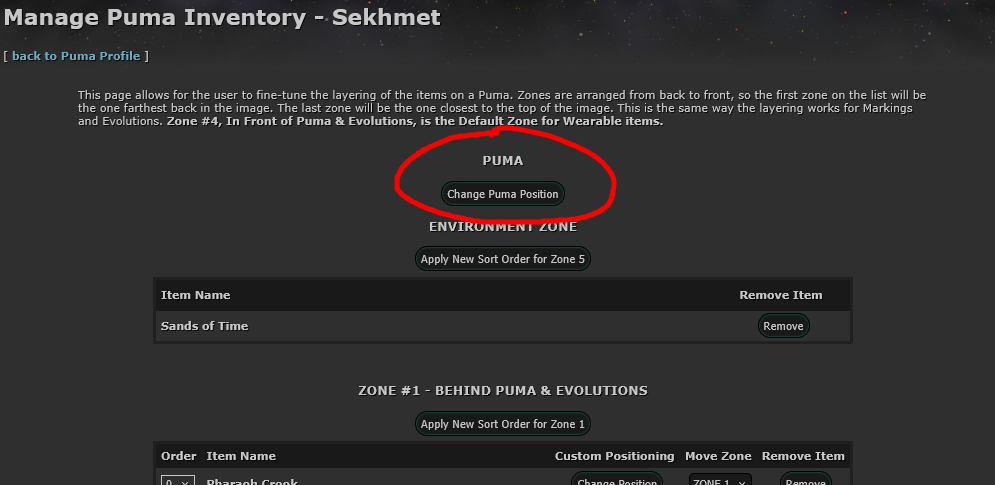Open the back to Puma Profile link
This screenshot has width=995, height=485.
tap(76, 56)
